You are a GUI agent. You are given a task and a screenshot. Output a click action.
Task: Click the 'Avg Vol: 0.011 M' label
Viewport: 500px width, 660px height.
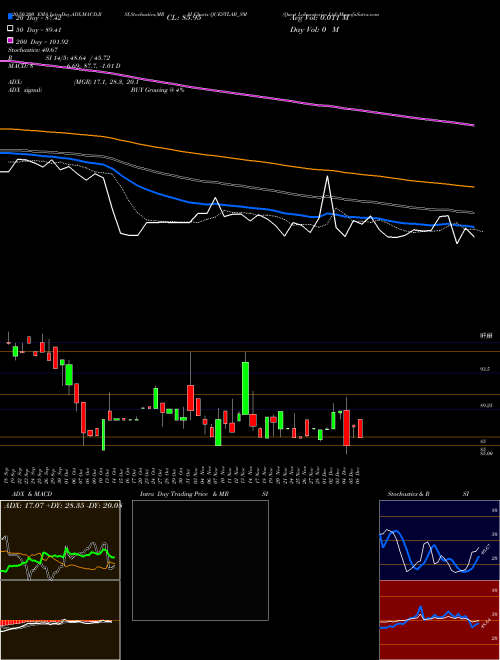click(x=320, y=18)
